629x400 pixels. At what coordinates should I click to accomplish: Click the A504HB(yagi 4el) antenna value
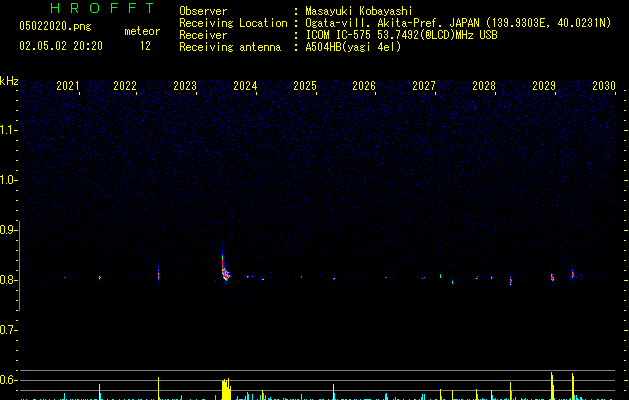[x=353, y=47]
